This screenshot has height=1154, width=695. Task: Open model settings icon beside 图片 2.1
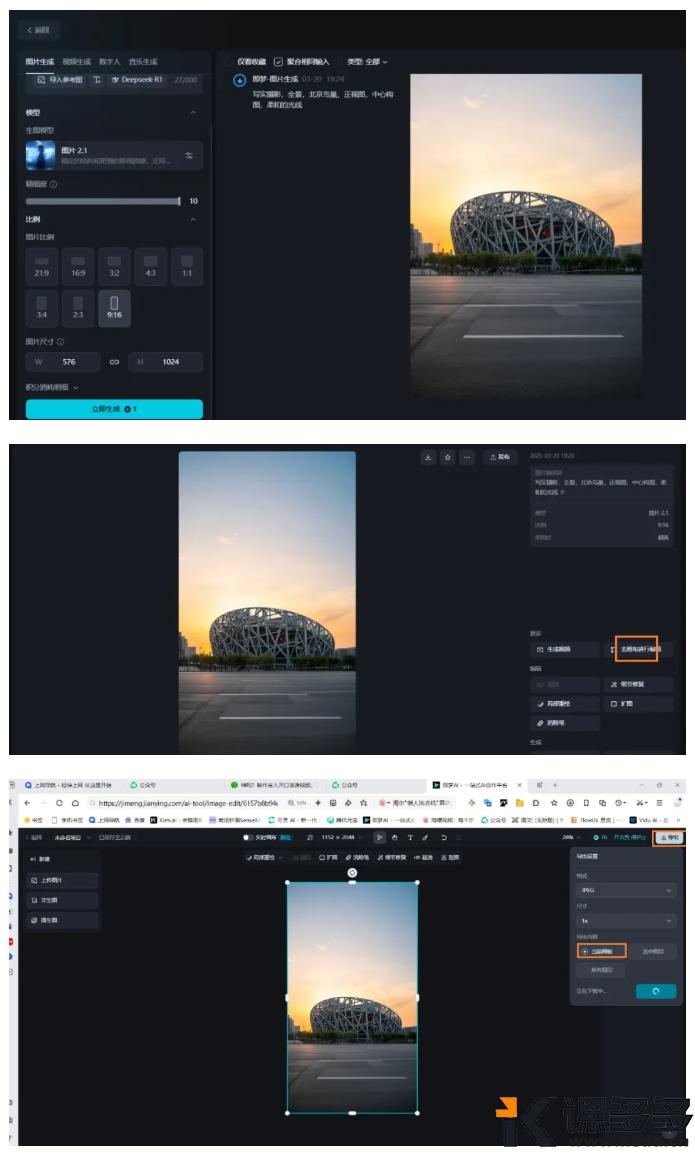pyautogui.click(x=189, y=155)
